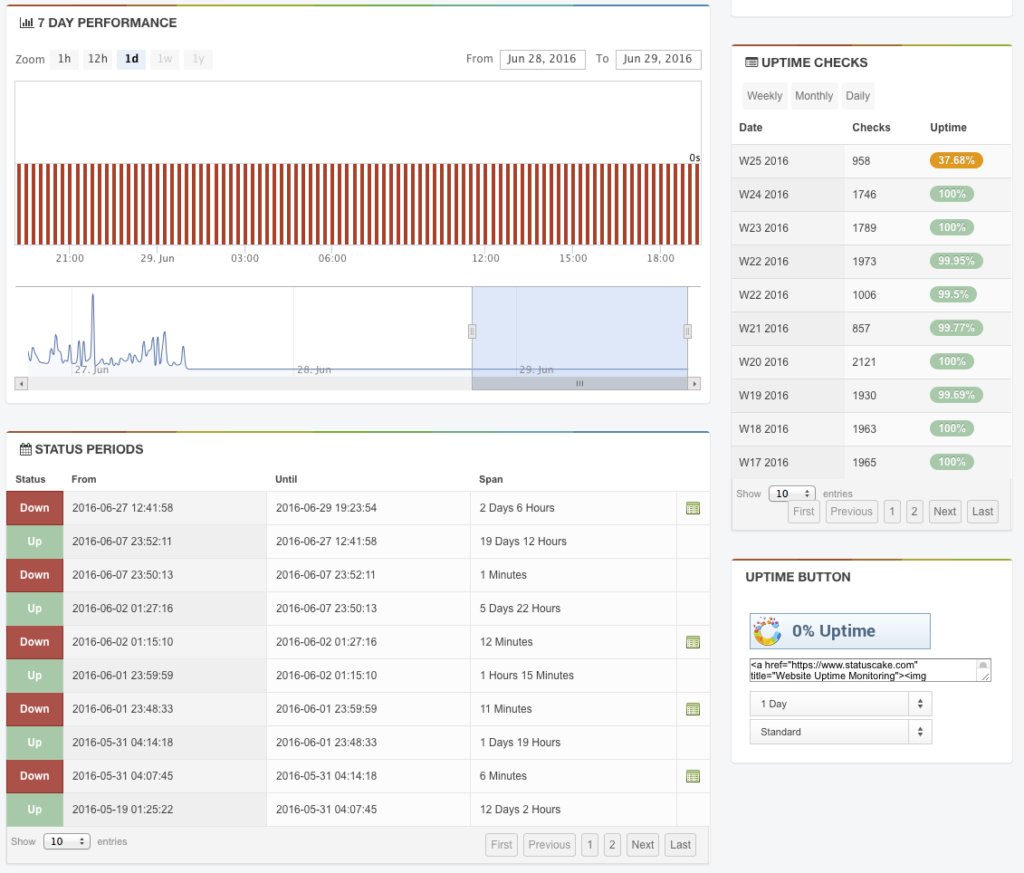Edit the From date field Jun 28, 2016

pos(543,59)
